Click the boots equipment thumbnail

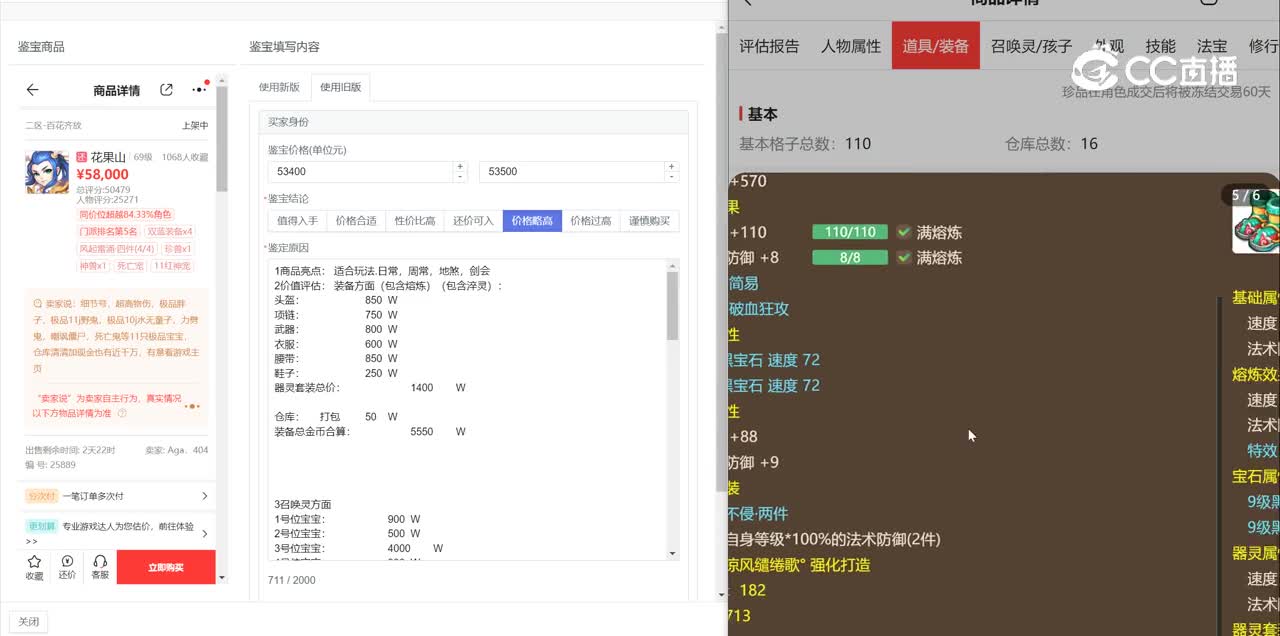click(1255, 221)
